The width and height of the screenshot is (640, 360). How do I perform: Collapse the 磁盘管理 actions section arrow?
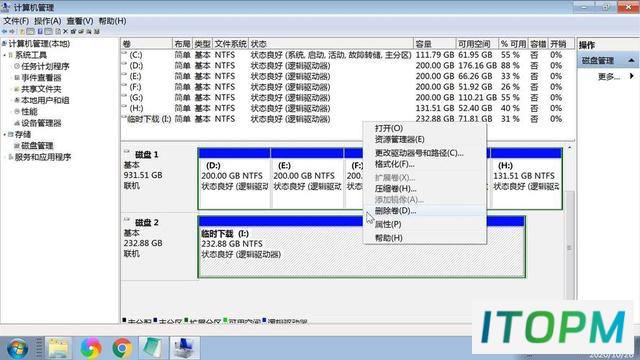coord(631,60)
